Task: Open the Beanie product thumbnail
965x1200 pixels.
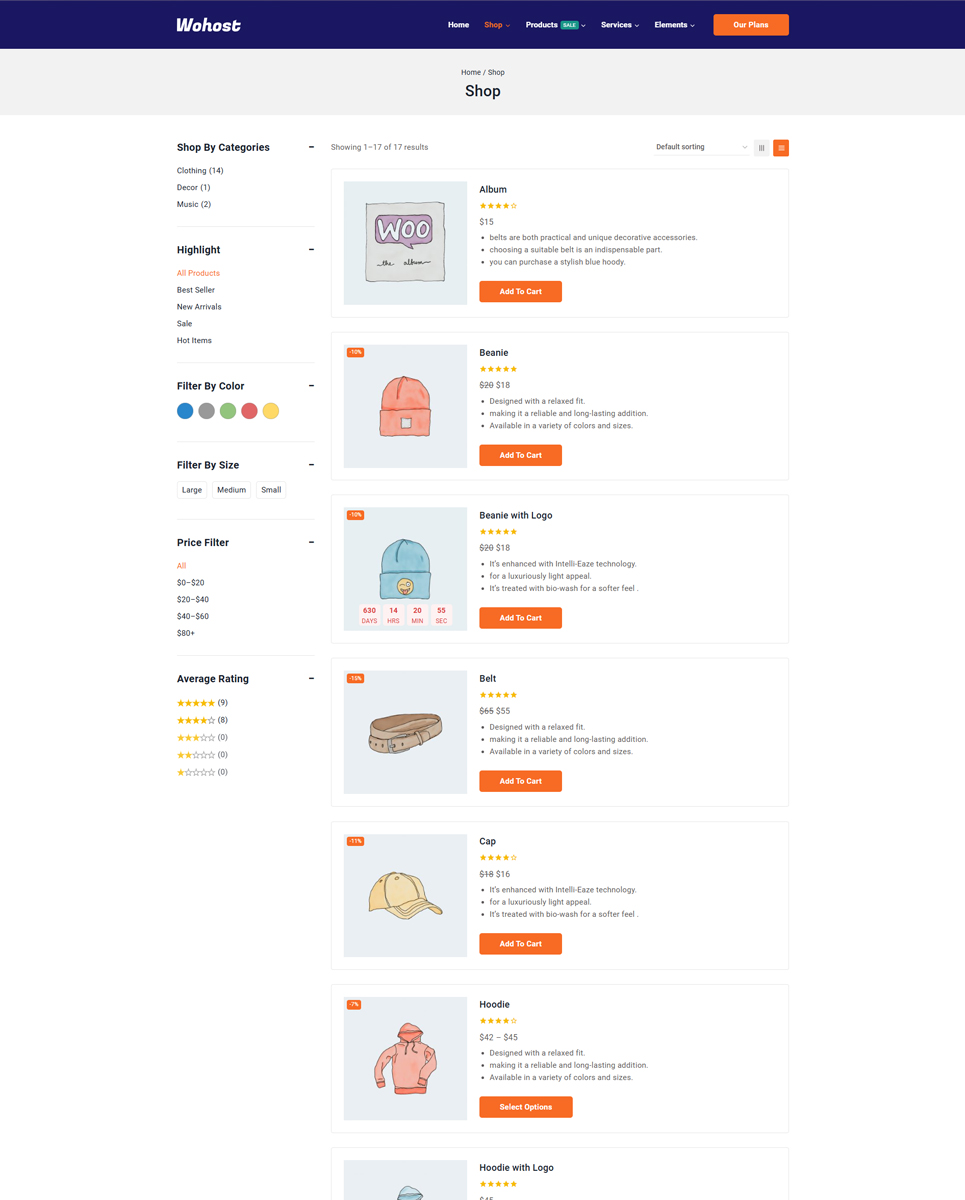Action: pos(405,406)
